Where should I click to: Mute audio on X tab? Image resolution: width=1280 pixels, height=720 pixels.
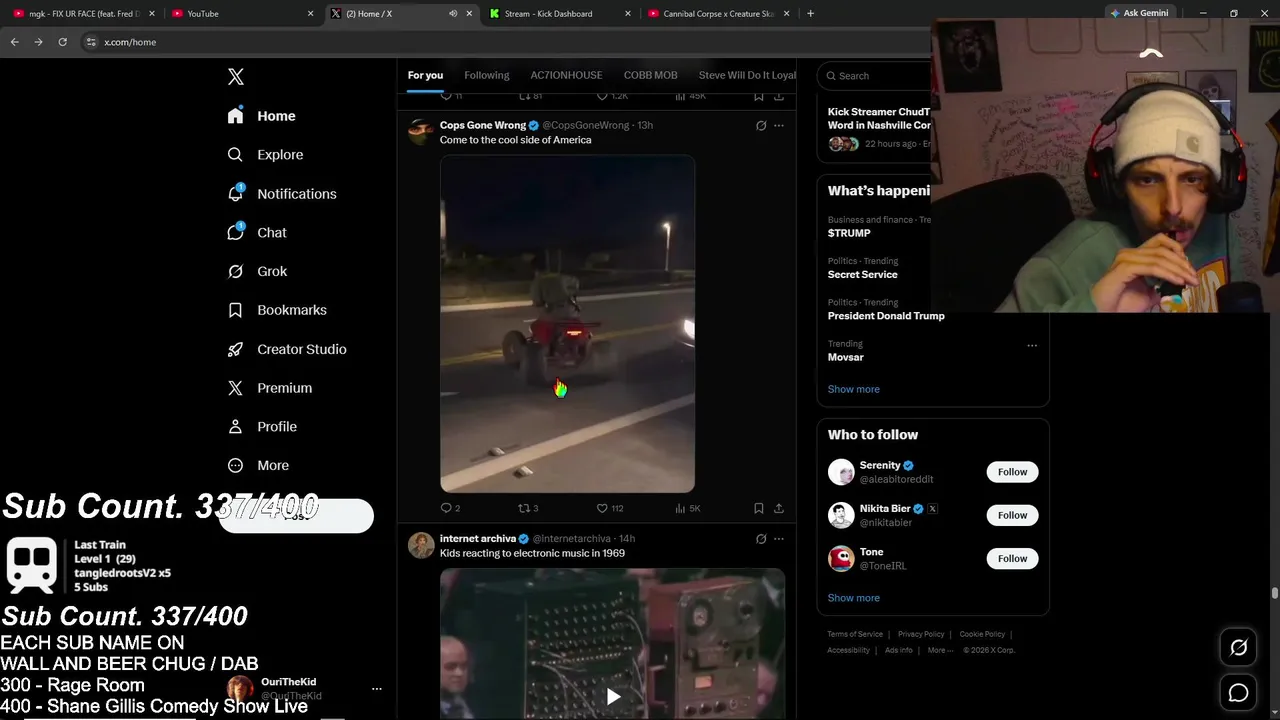click(453, 14)
